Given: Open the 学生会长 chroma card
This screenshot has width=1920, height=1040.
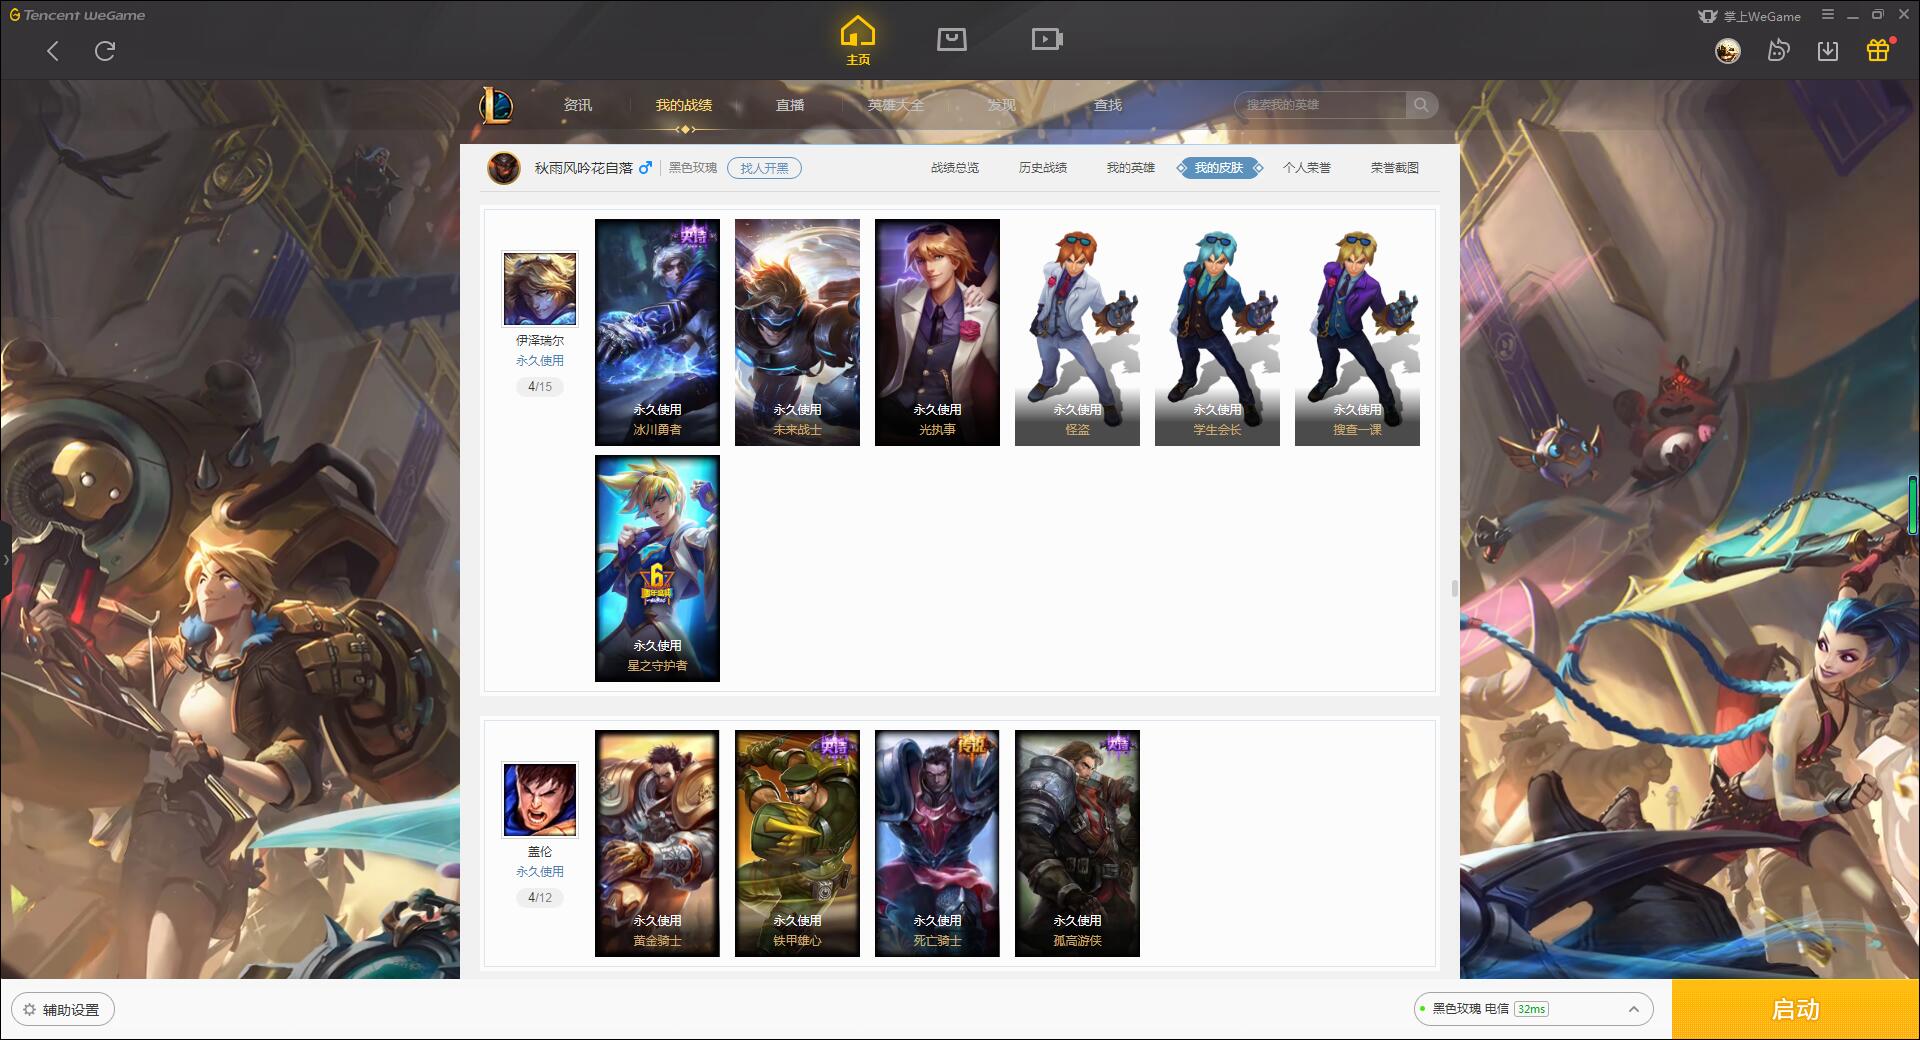Looking at the screenshot, I should (x=1217, y=332).
